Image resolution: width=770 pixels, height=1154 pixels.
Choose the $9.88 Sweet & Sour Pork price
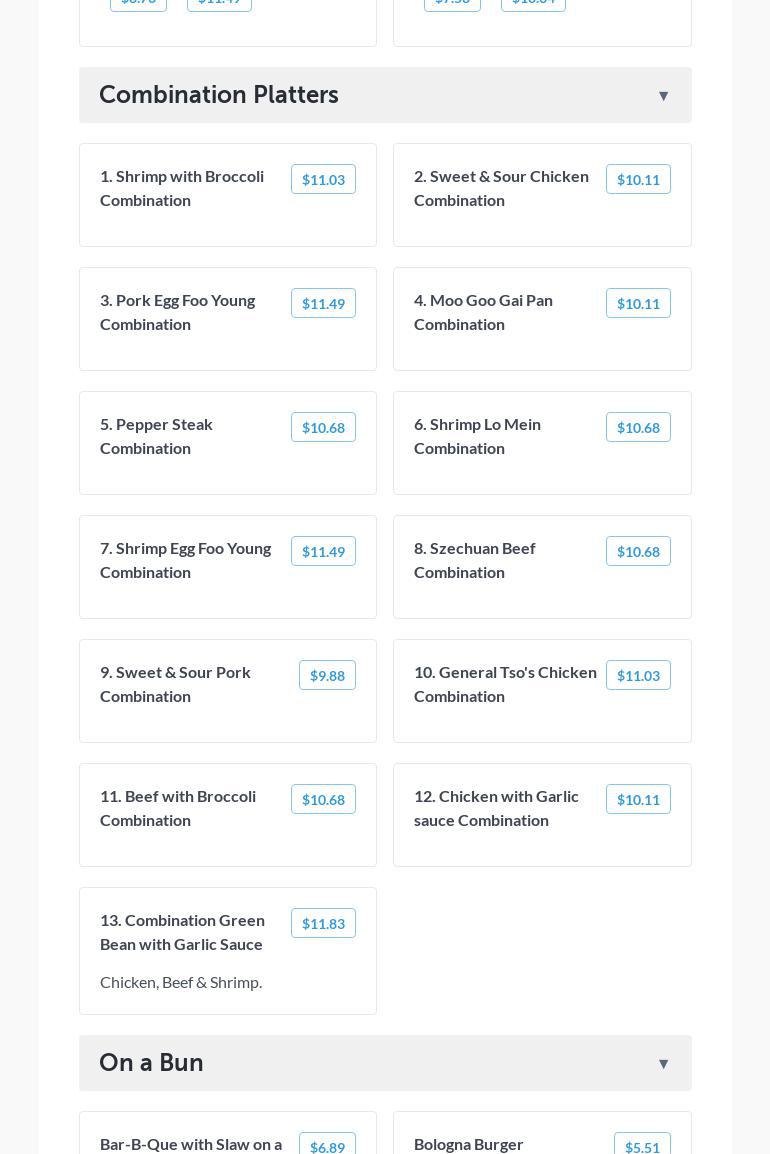(327, 676)
